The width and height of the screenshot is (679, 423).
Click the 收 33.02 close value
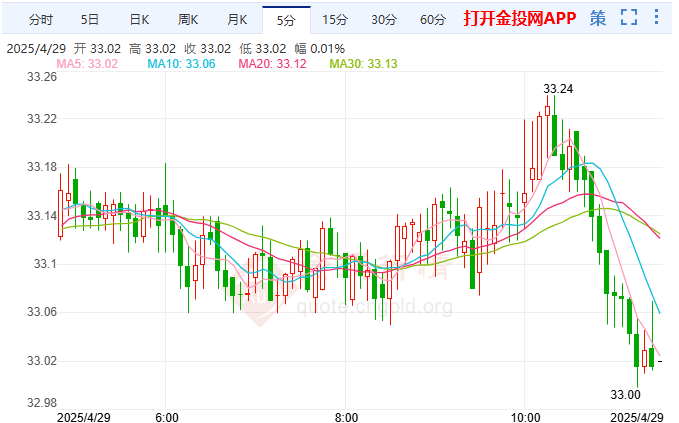[x=207, y=48]
